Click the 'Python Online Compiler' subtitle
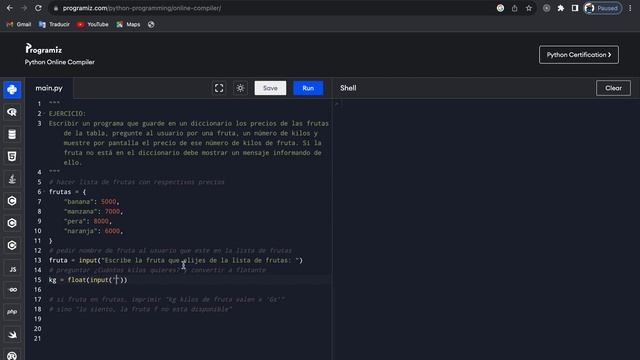The image size is (640, 360). point(60,62)
